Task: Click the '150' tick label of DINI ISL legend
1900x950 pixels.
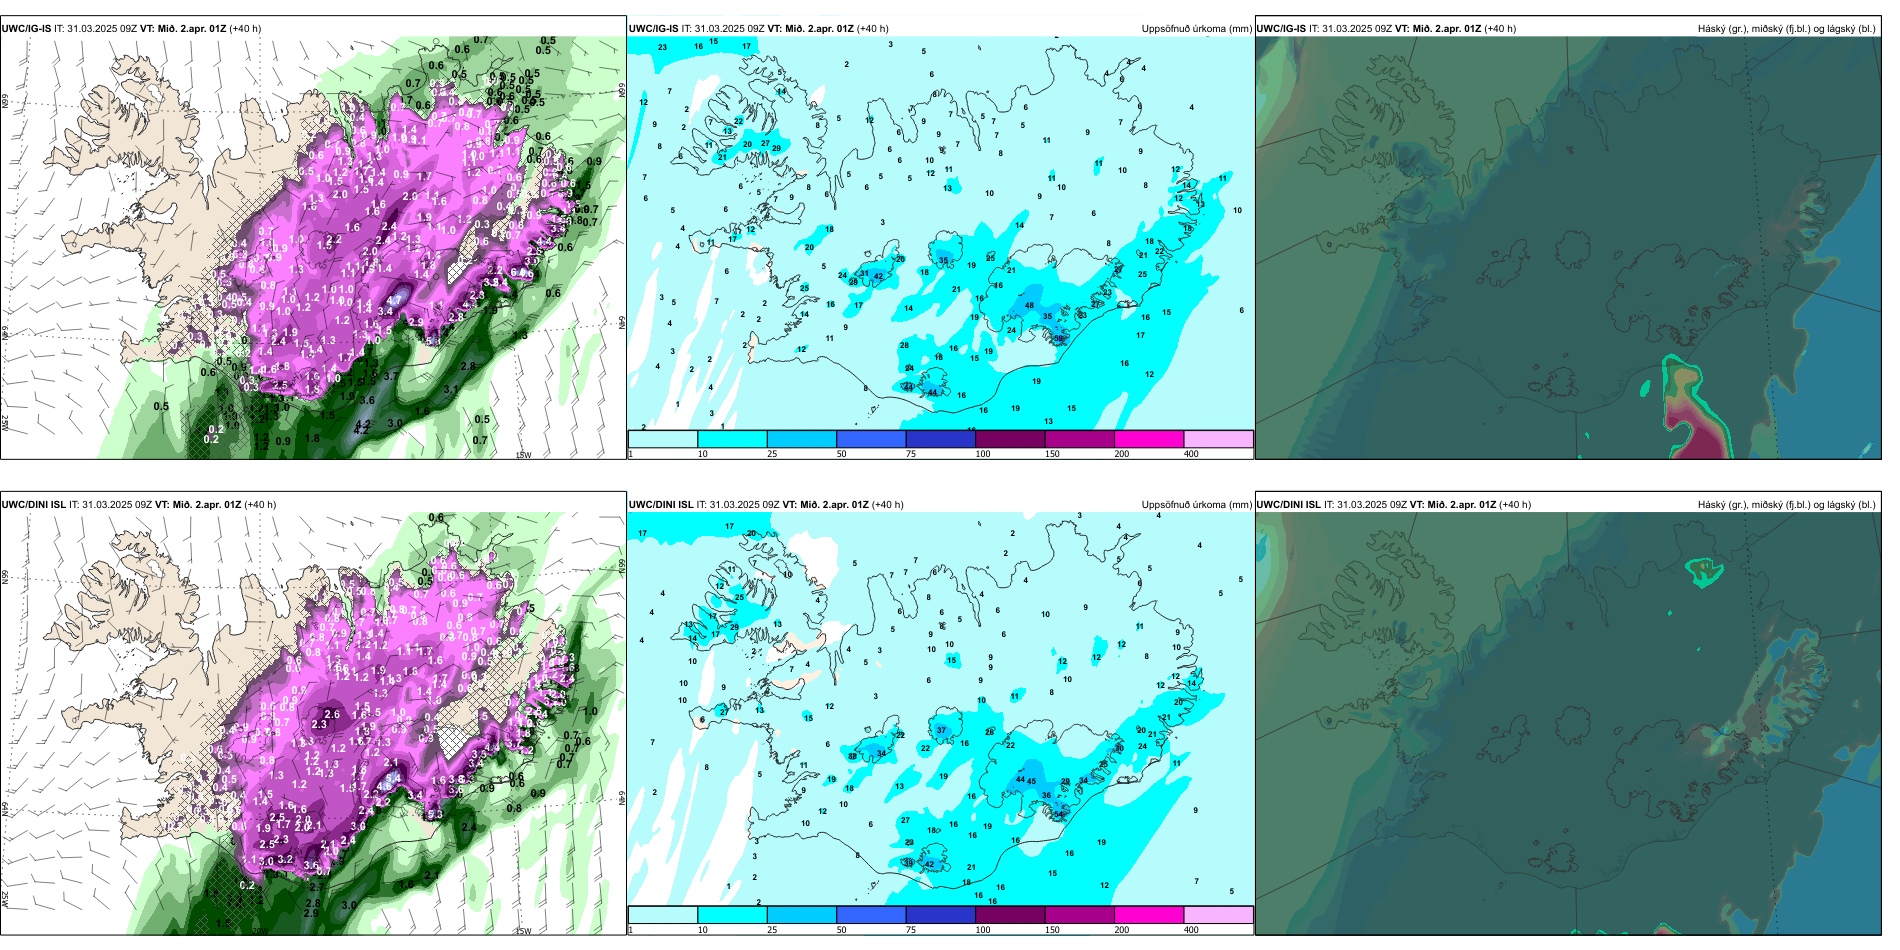Action: click(x=1052, y=930)
